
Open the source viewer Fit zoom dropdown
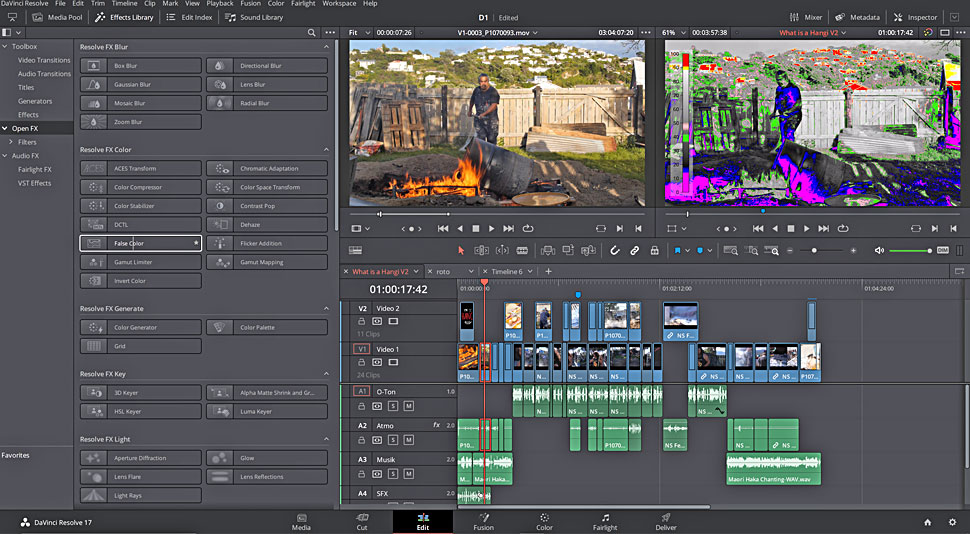pos(358,32)
